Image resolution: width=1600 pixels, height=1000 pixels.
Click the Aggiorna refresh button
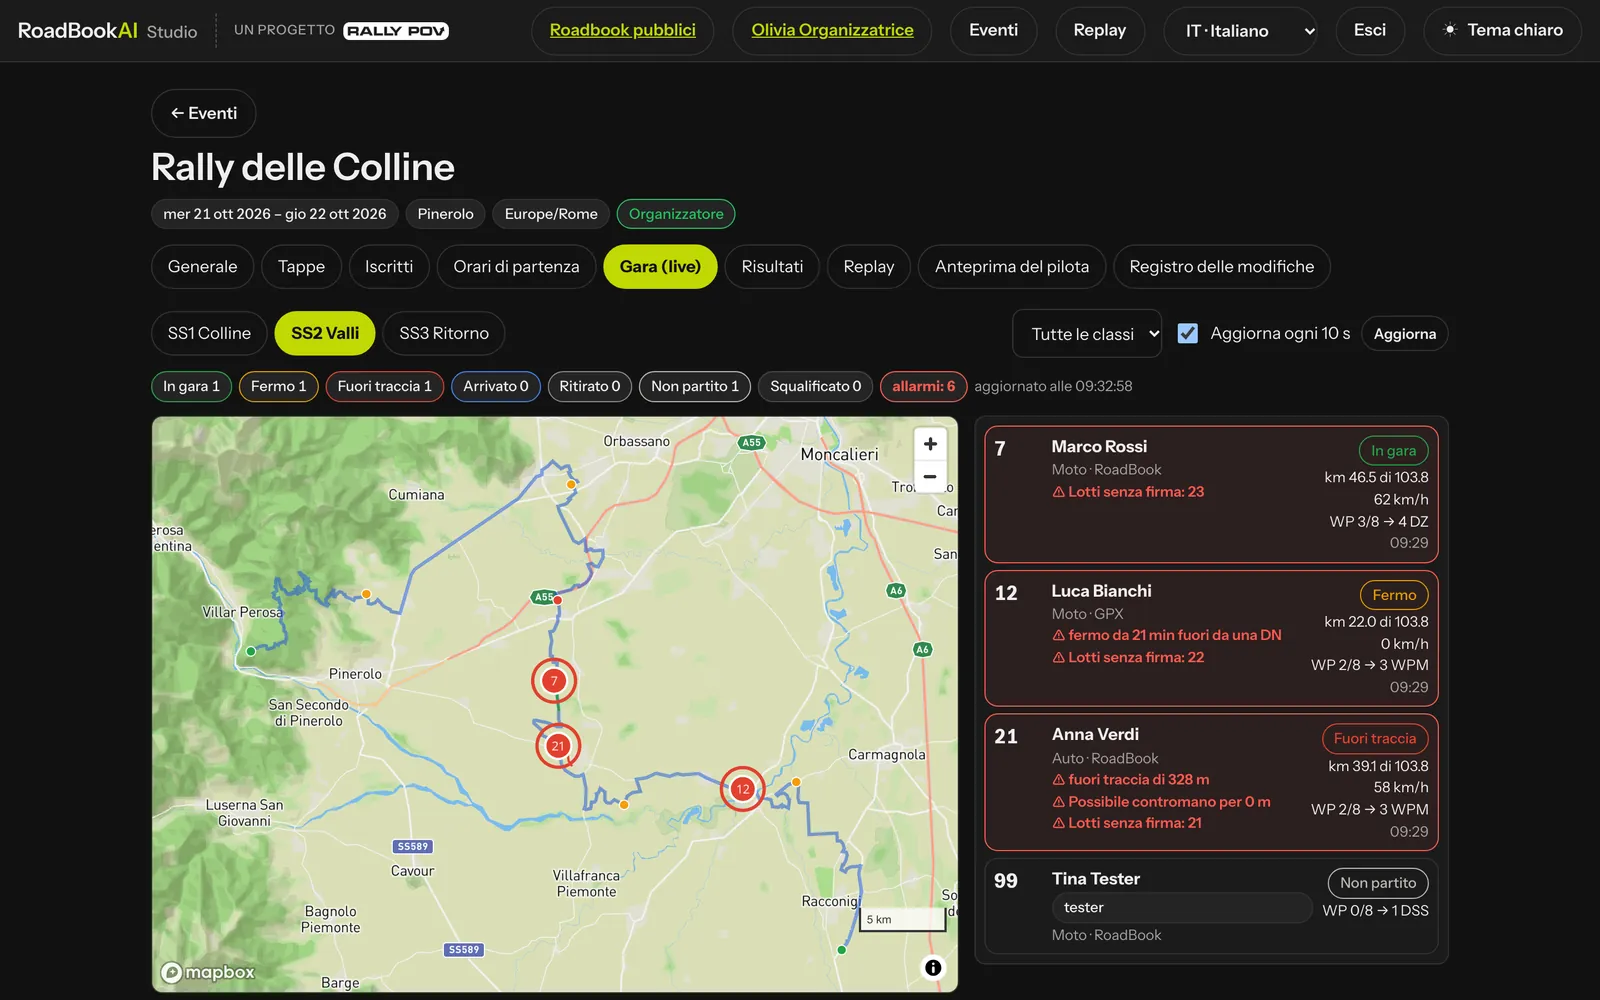pyautogui.click(x=1405, y=334)
